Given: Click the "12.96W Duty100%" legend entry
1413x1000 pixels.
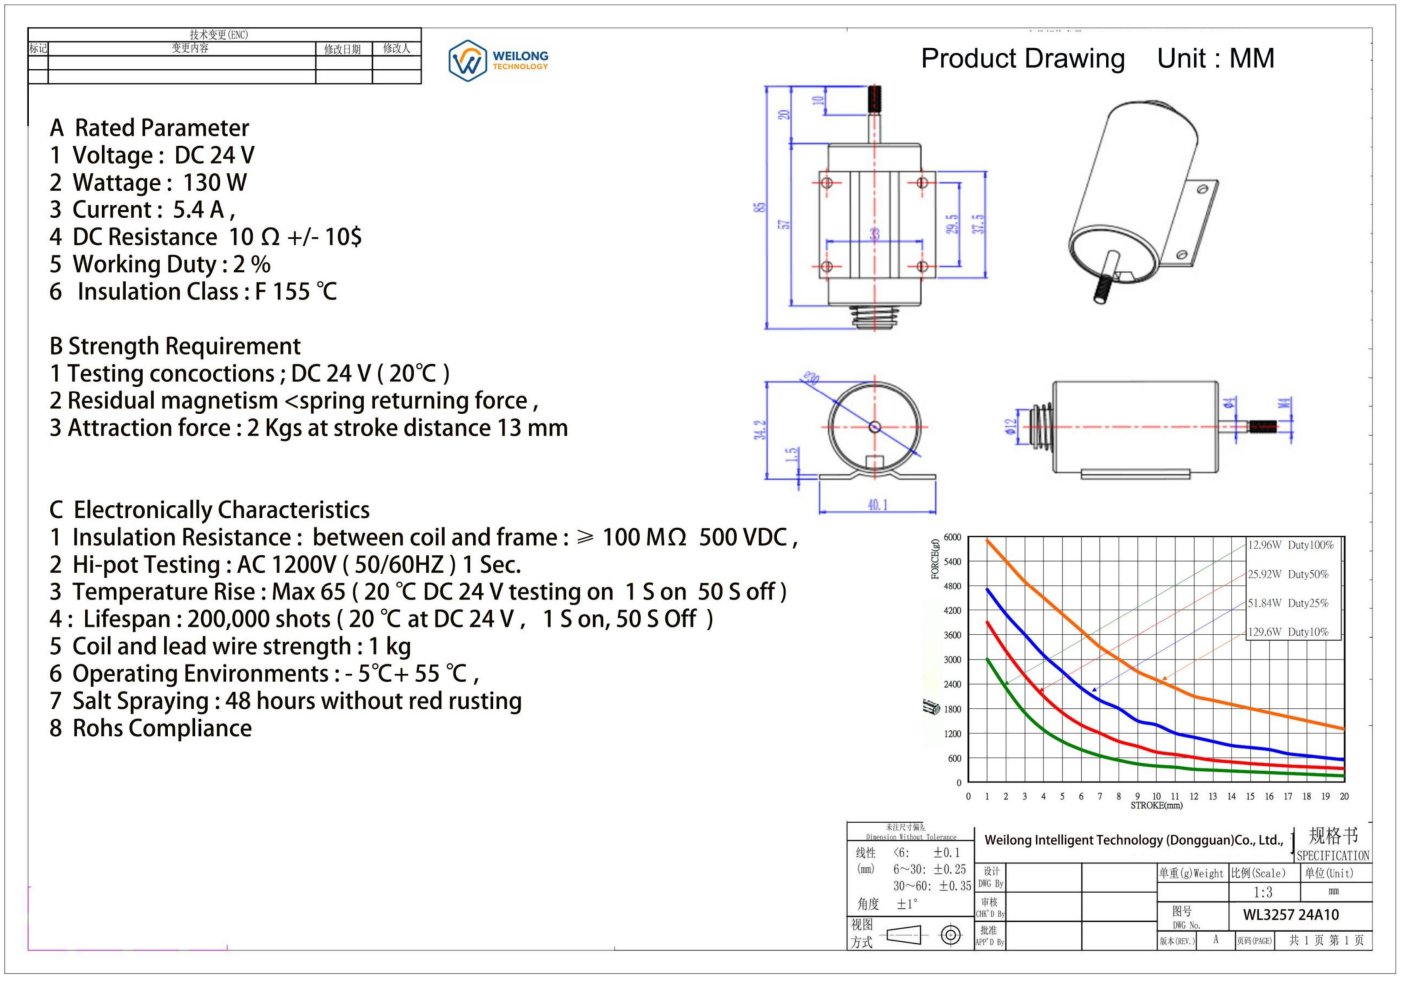Looking at the screenshot, I should point(1290,546).
